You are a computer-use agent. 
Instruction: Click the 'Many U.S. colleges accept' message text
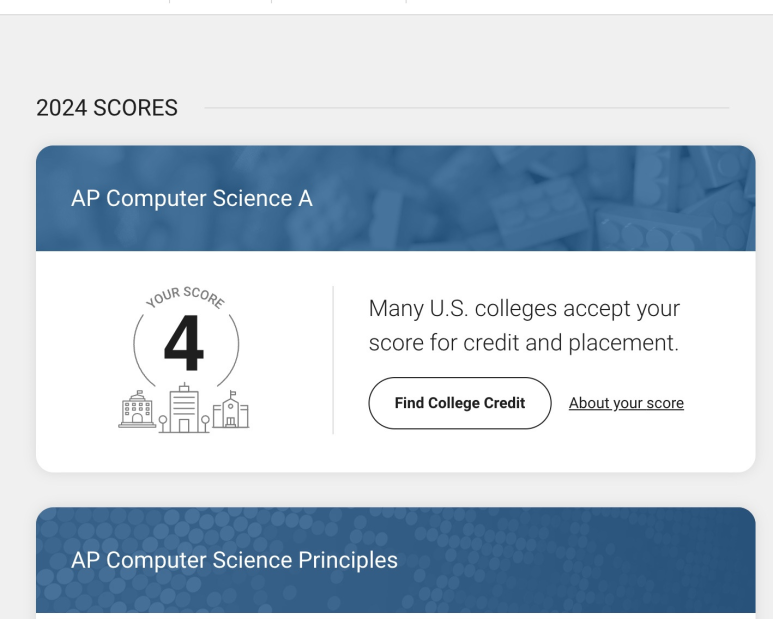click(x=524, y=325)
